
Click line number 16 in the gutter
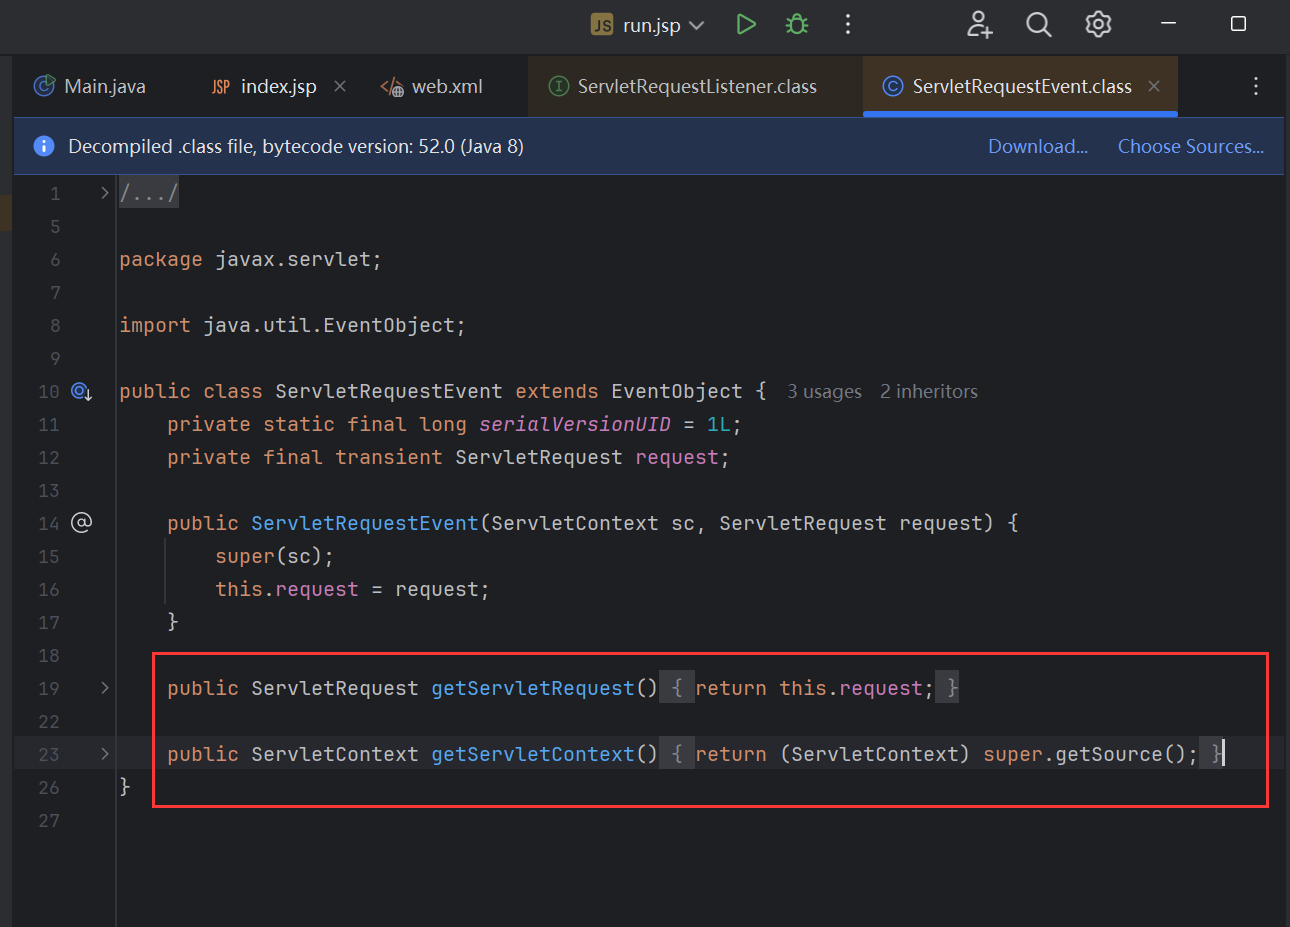coord(49,590)
